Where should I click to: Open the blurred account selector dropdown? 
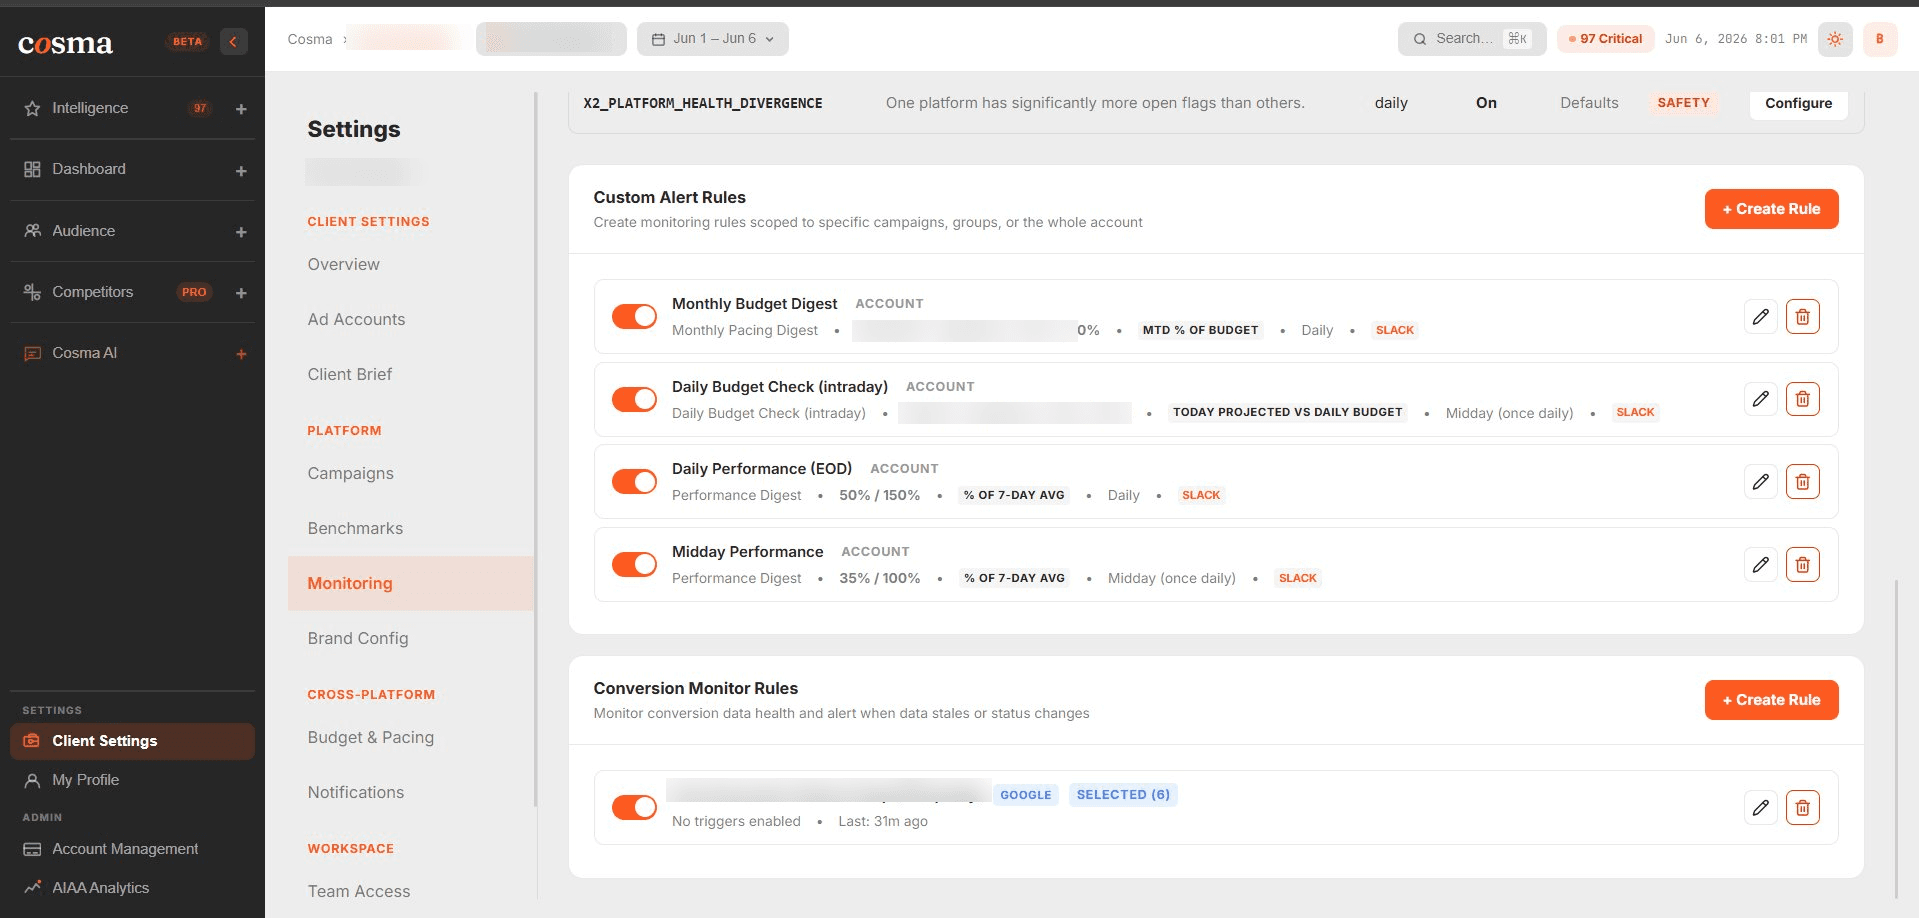click(551, 39)
